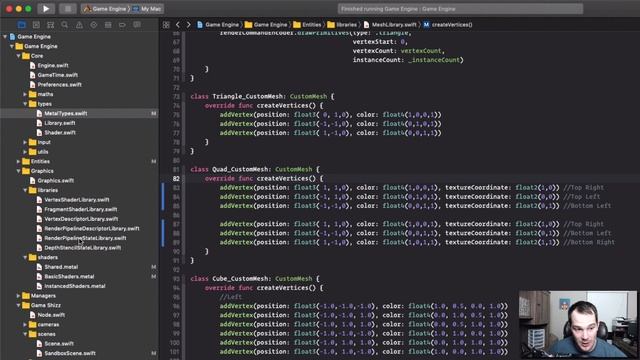Screen dimensions: 640x360
Task: Show the Project navigator
Action: click(x=22, y=25)
